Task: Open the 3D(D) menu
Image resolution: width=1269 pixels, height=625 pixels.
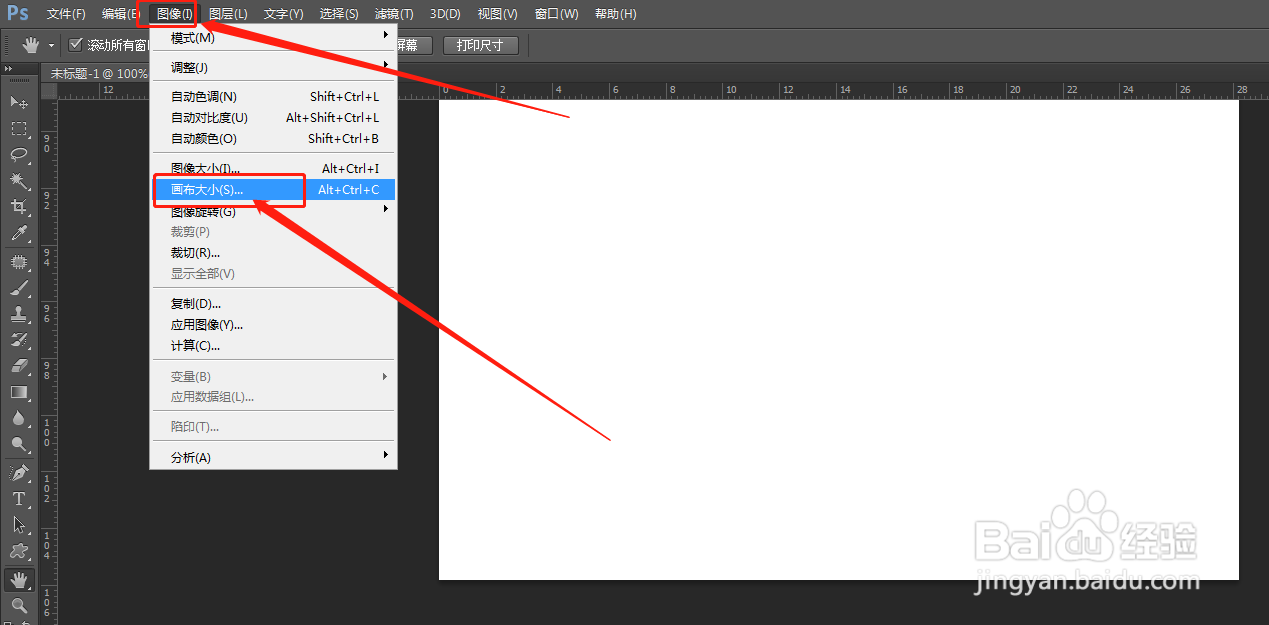Action: coord(445,14)
